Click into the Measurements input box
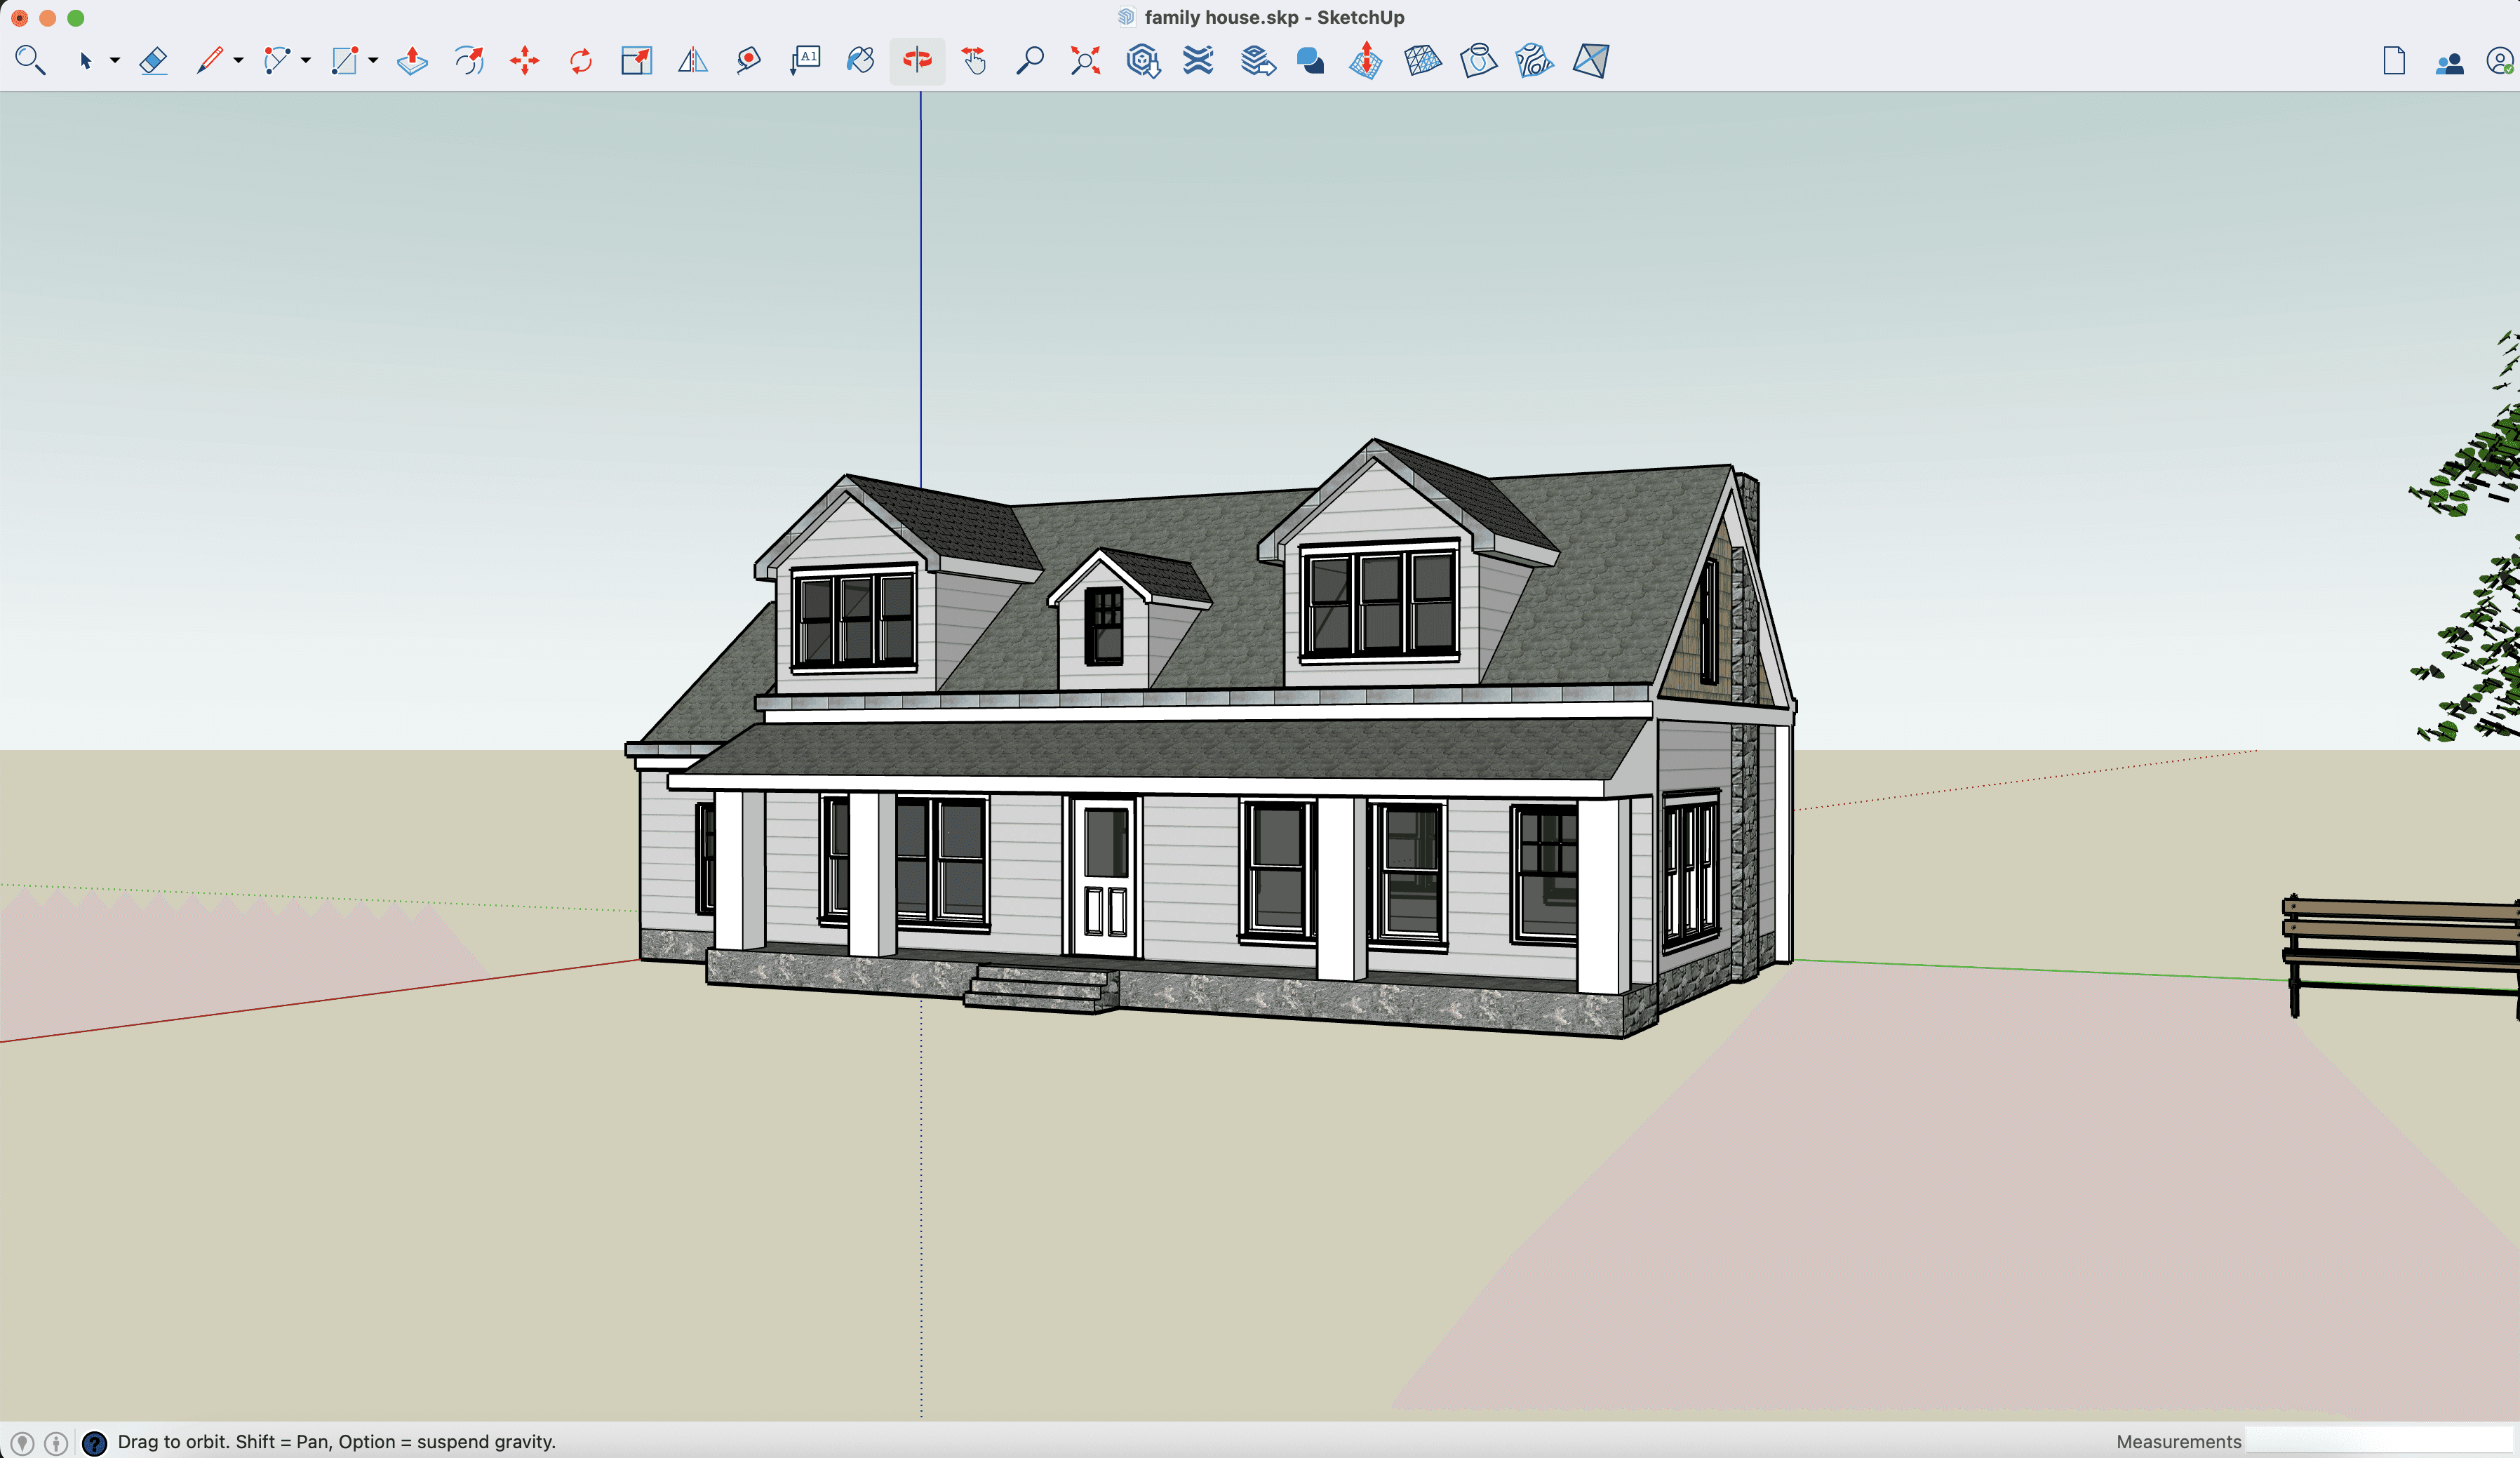Image resolution: width=2520 pixels, height=1458 pixels. (2380, 1441)
